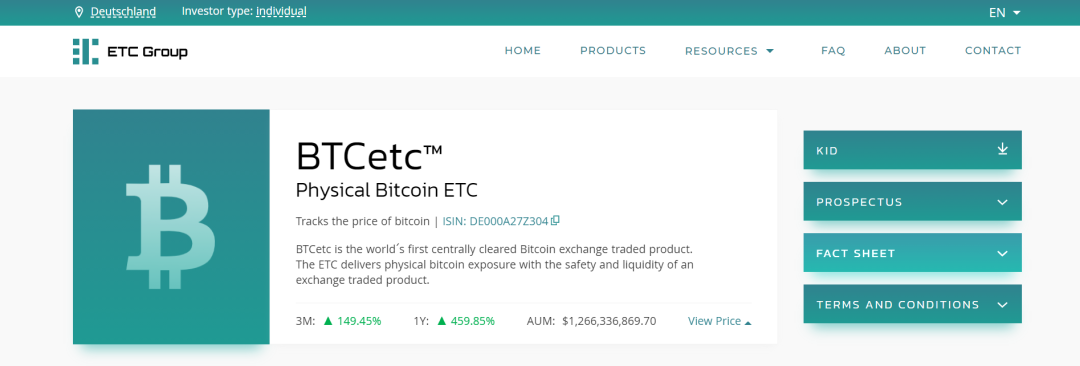This screenshot has height=366, width=1080.
Task: Expand the Prospectus section
Action: click(912, 201)
